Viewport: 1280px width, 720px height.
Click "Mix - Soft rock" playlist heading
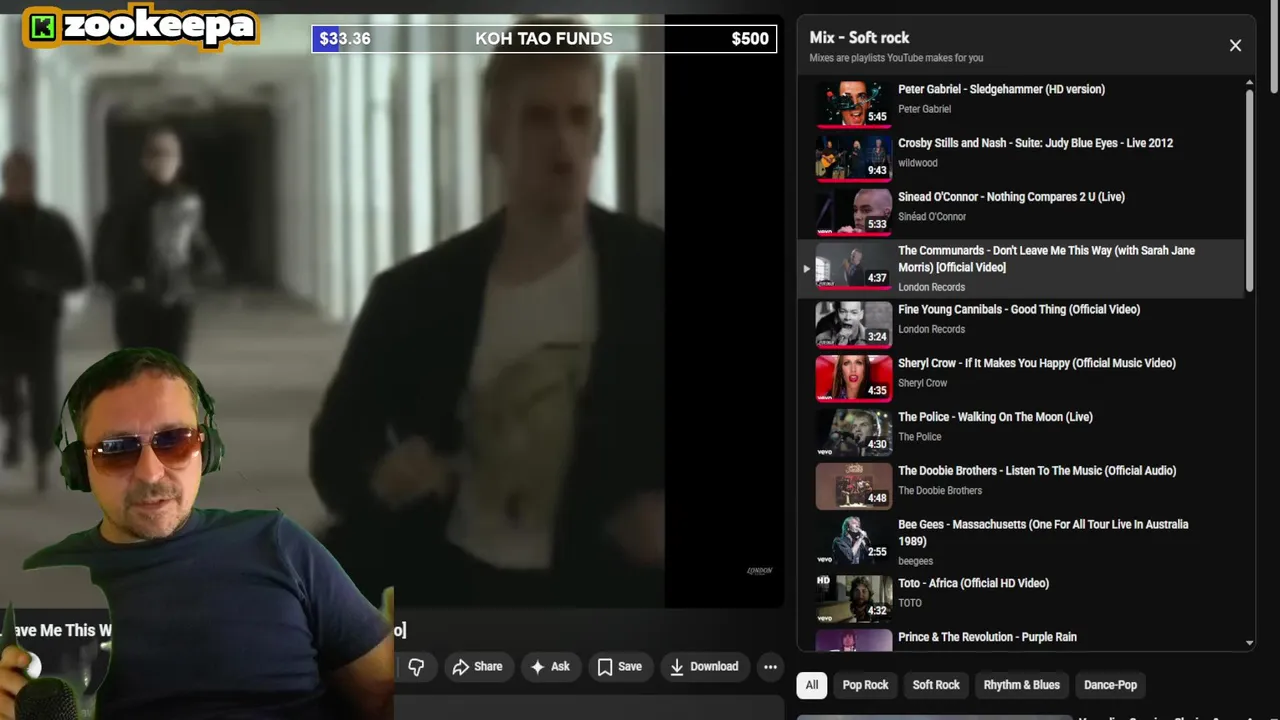coord(859,38)
